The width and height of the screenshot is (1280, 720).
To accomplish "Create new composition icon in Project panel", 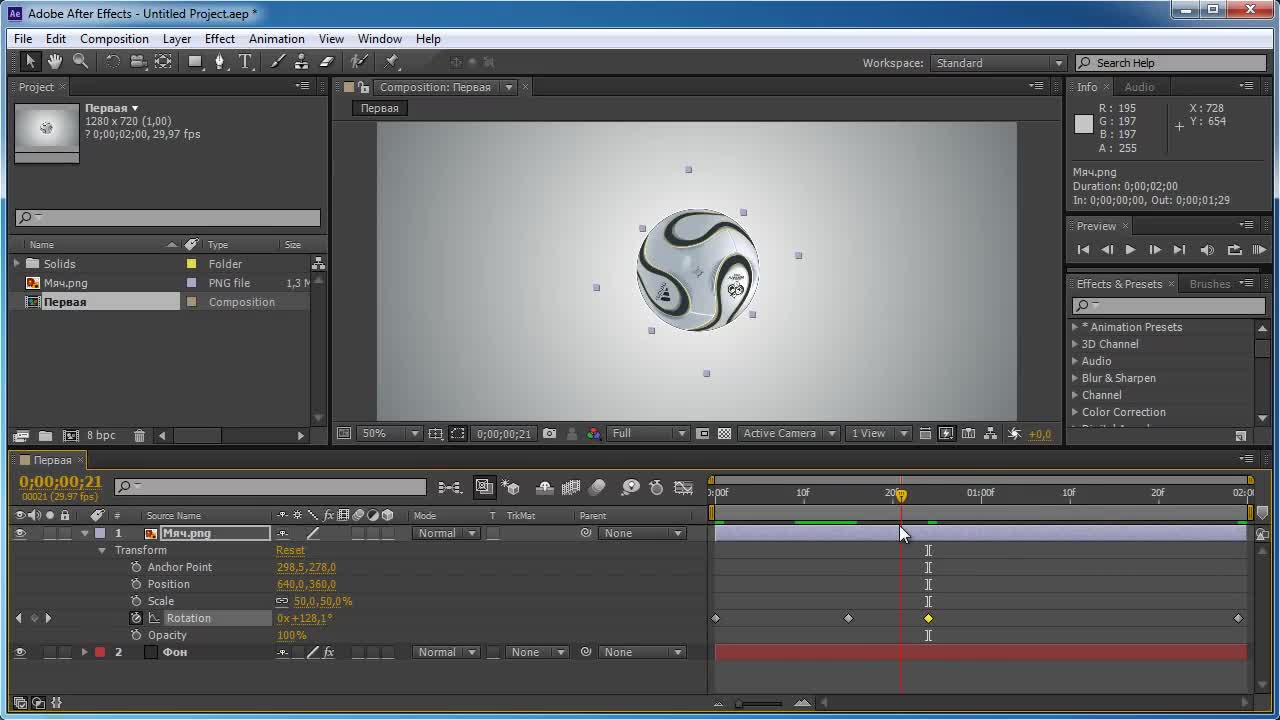I will click(70, 435).
